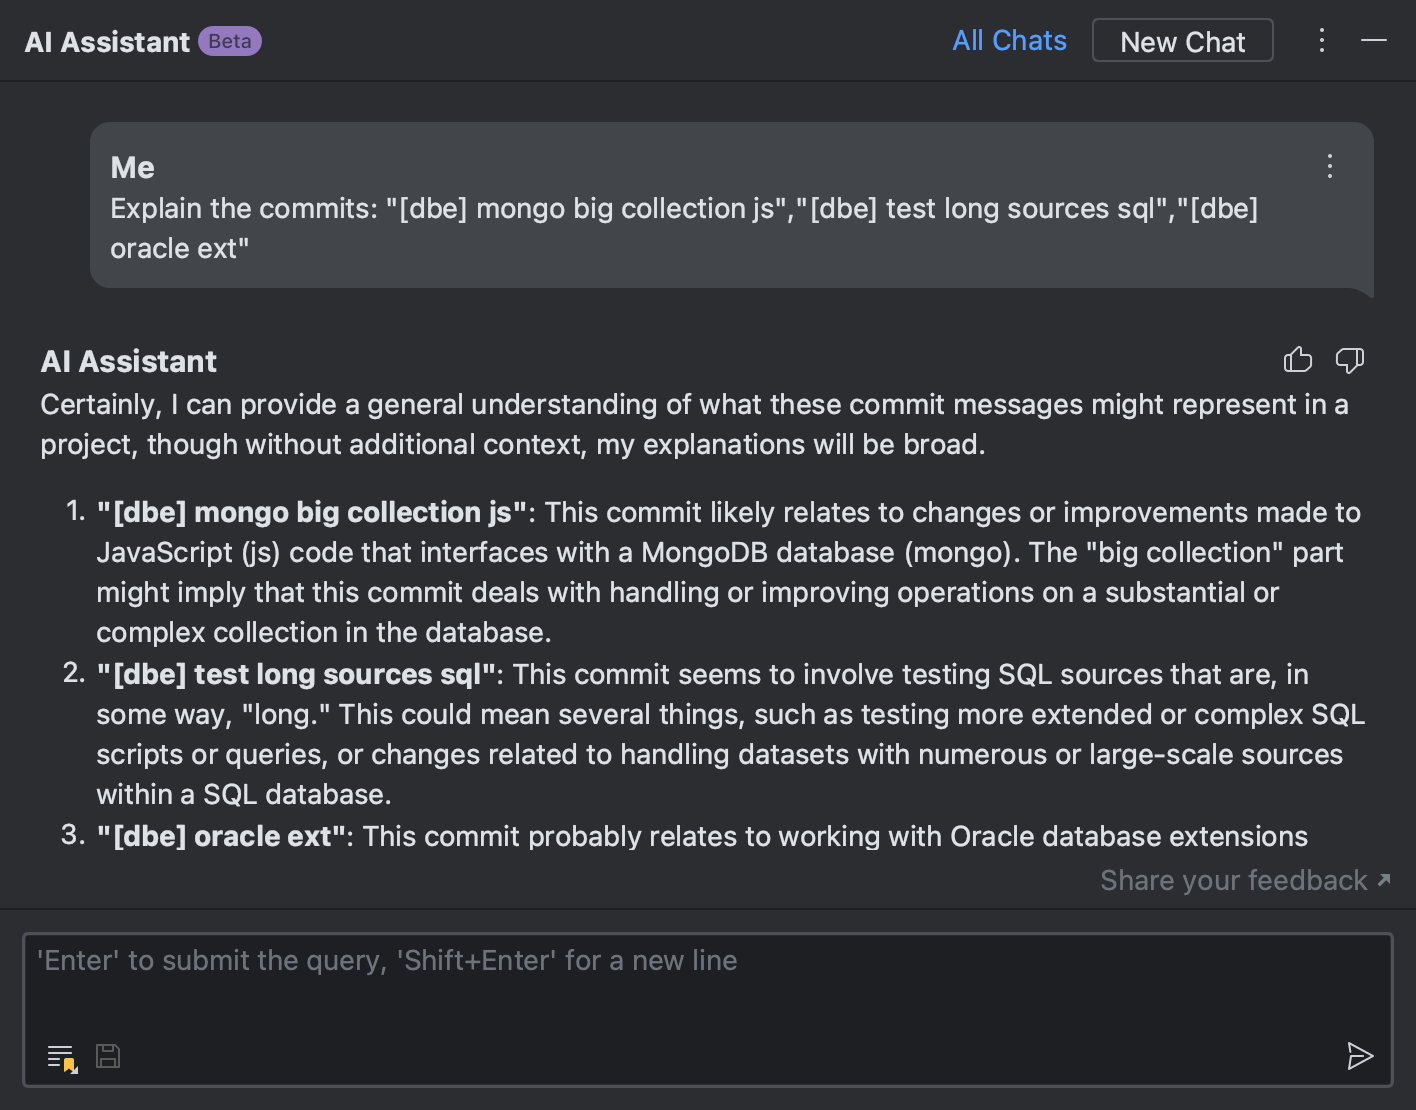Click the save floppy disk icon
The image size is (1416, 1110).
point(108,1056)
